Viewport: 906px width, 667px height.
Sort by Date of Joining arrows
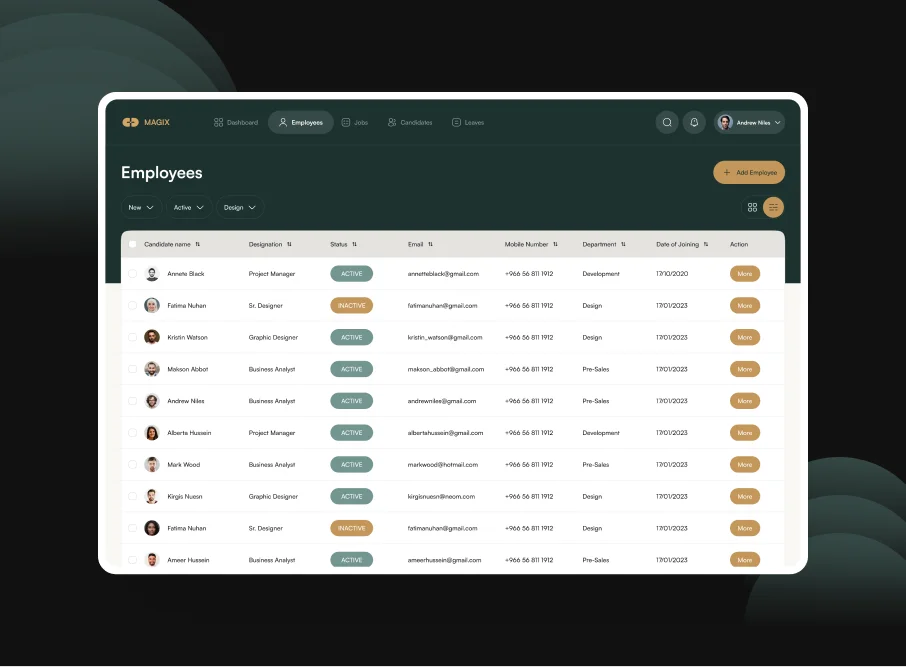click(705, 244)
